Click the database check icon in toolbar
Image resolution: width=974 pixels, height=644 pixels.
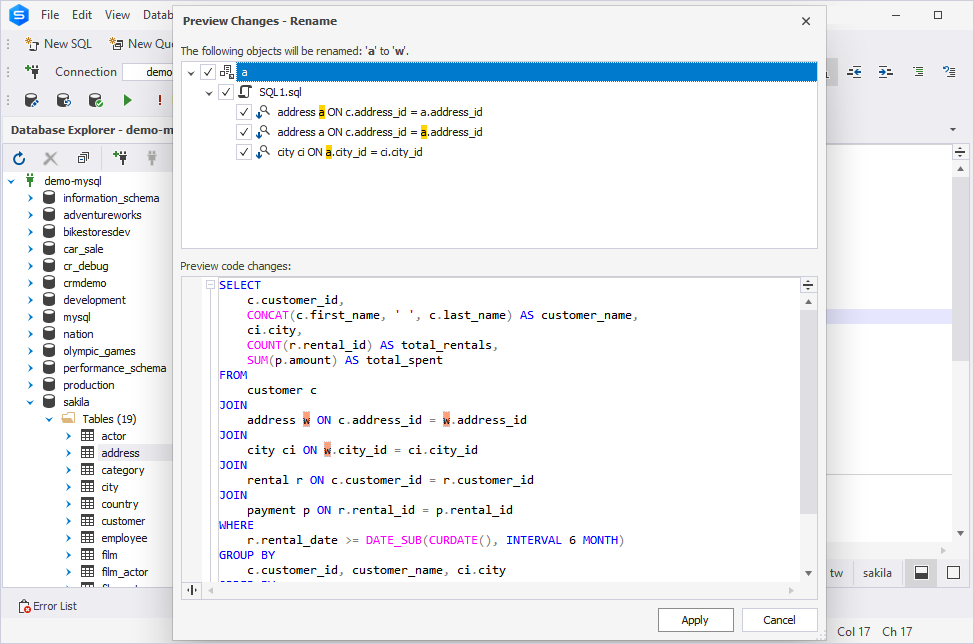pos(96,100)
